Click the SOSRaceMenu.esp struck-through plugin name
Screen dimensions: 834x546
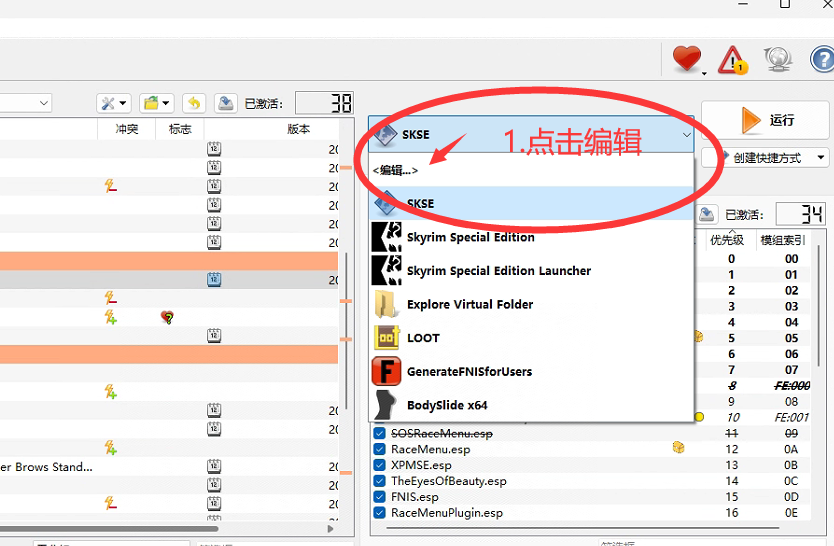click(441, 433)
